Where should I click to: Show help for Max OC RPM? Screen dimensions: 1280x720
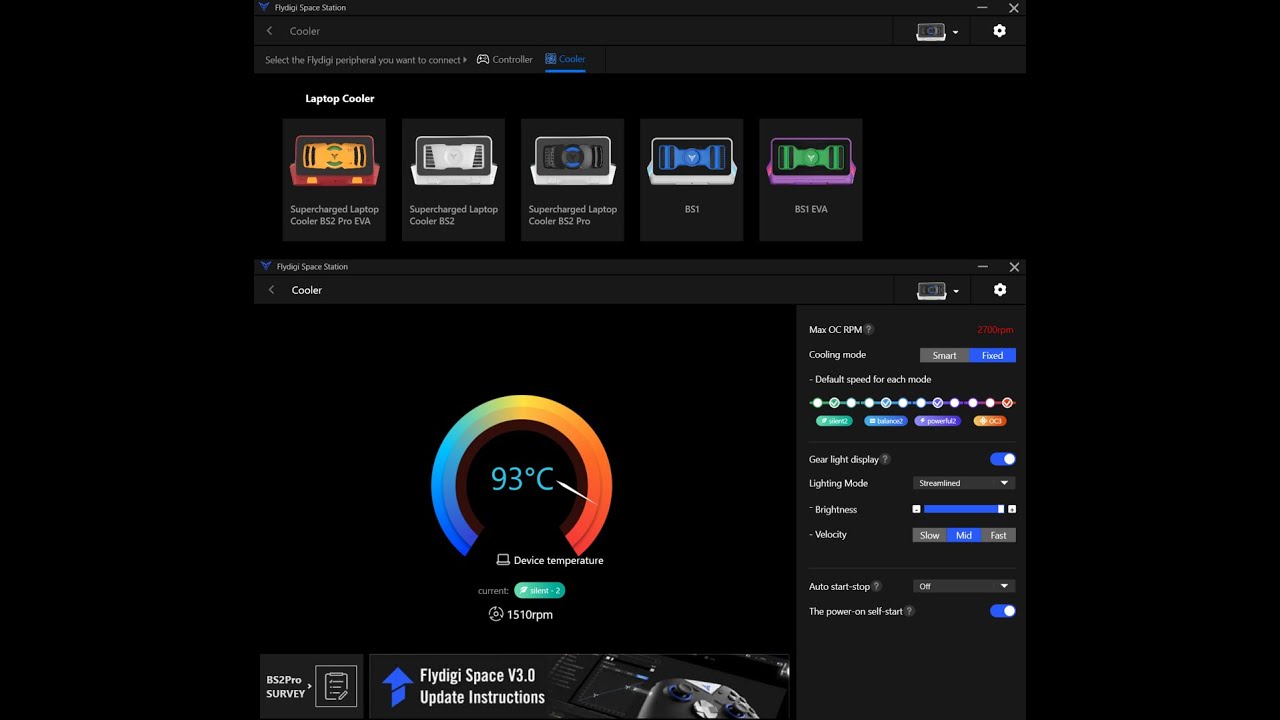click(868, 329)
